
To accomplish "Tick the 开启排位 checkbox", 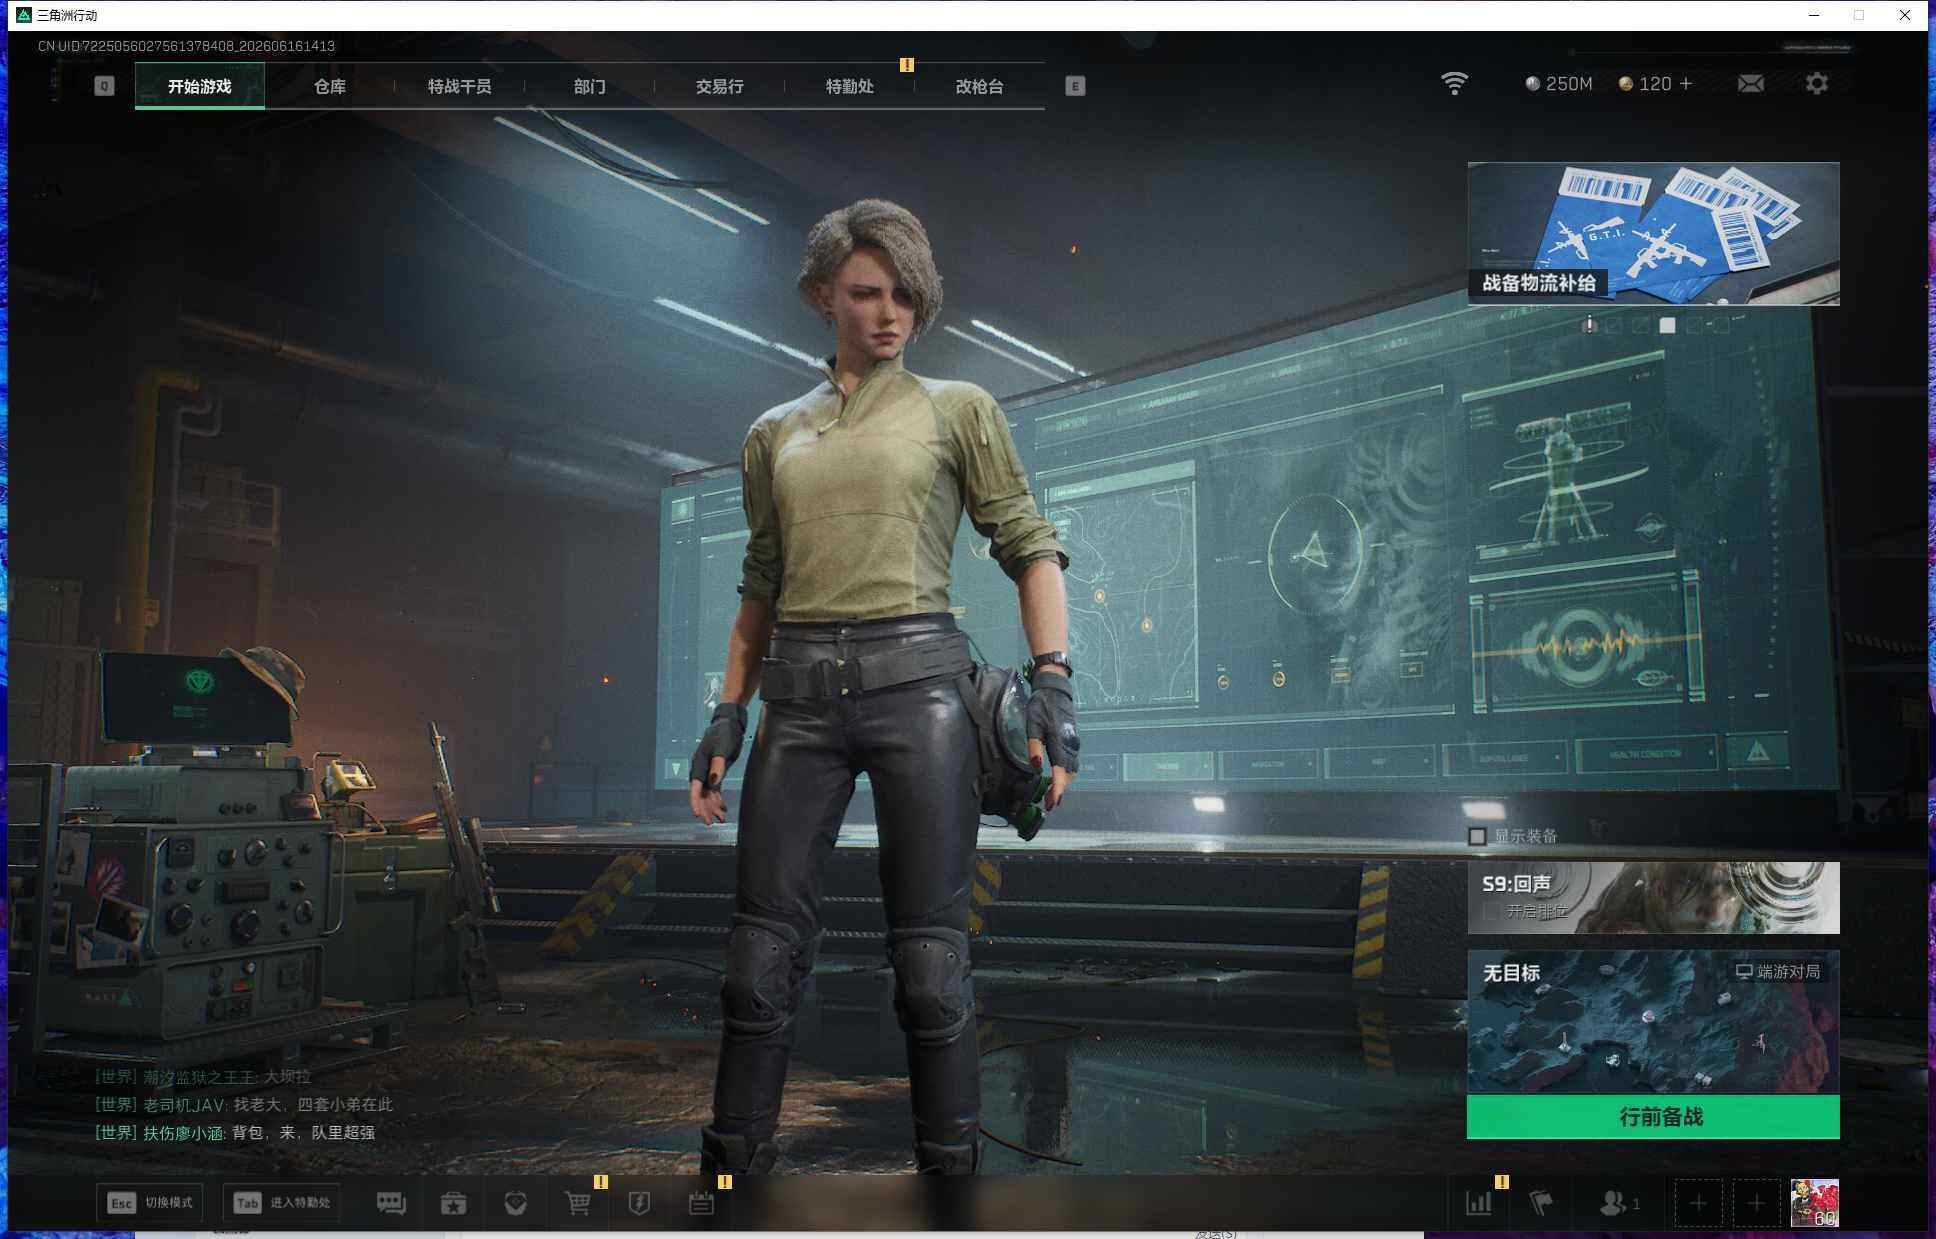I will [1491, 911].
